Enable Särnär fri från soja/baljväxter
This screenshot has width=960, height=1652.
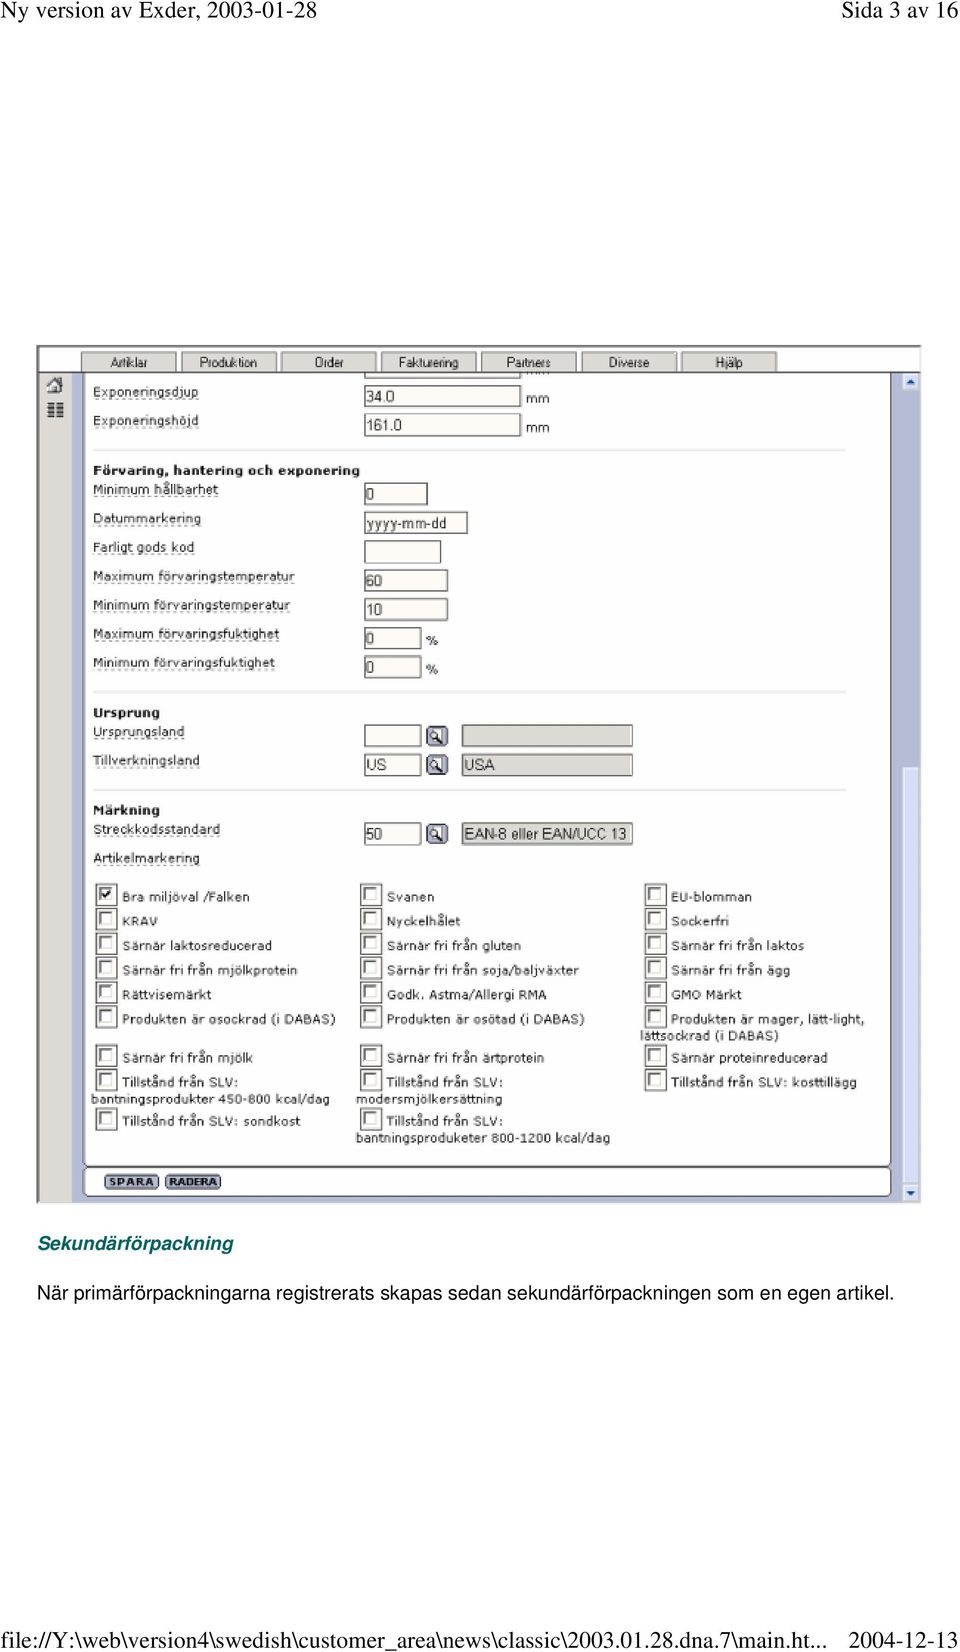(371, 968)
